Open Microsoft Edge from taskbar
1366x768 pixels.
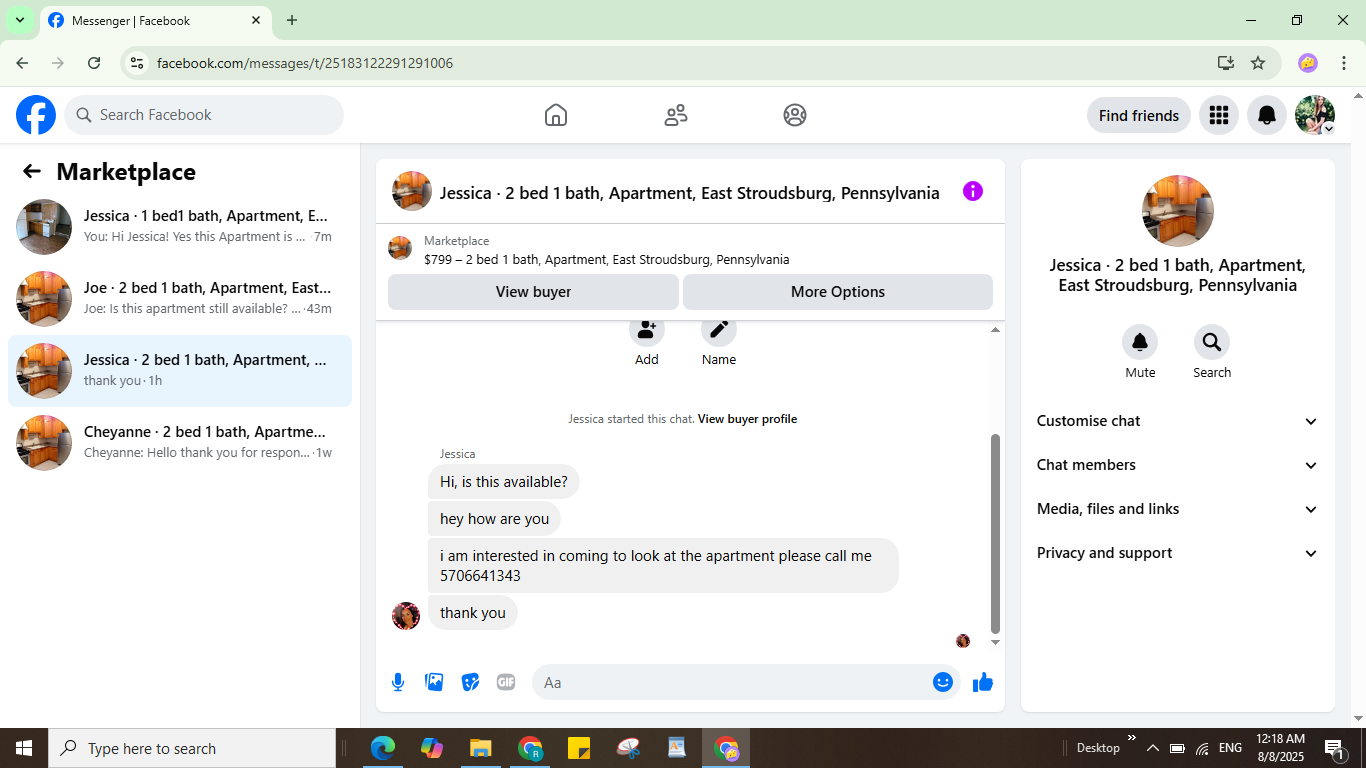(383, 748)
